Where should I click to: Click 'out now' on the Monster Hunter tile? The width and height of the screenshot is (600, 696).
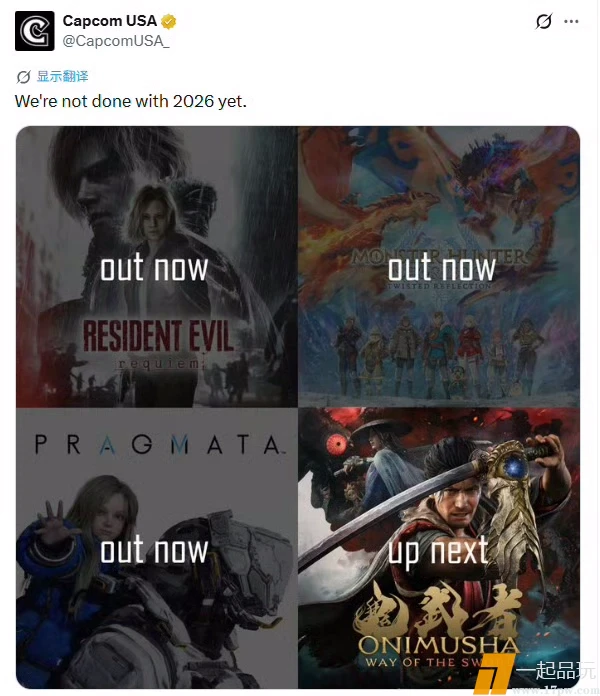point(442,268)
